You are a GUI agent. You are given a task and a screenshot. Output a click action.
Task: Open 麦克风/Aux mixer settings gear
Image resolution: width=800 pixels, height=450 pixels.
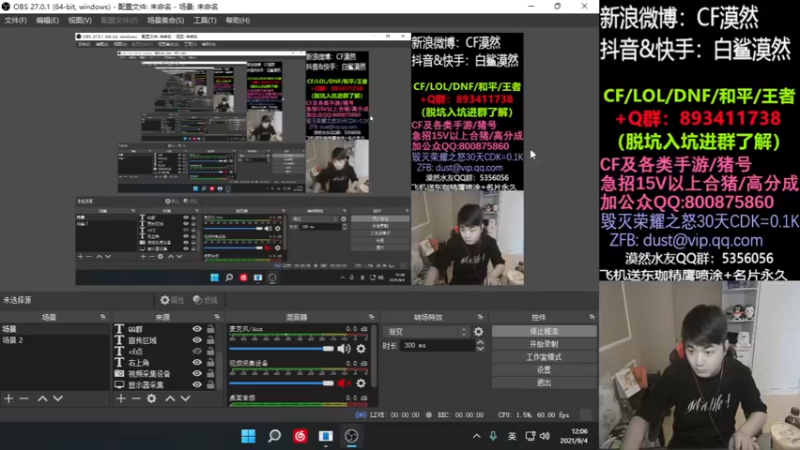(x=361, y=349)
